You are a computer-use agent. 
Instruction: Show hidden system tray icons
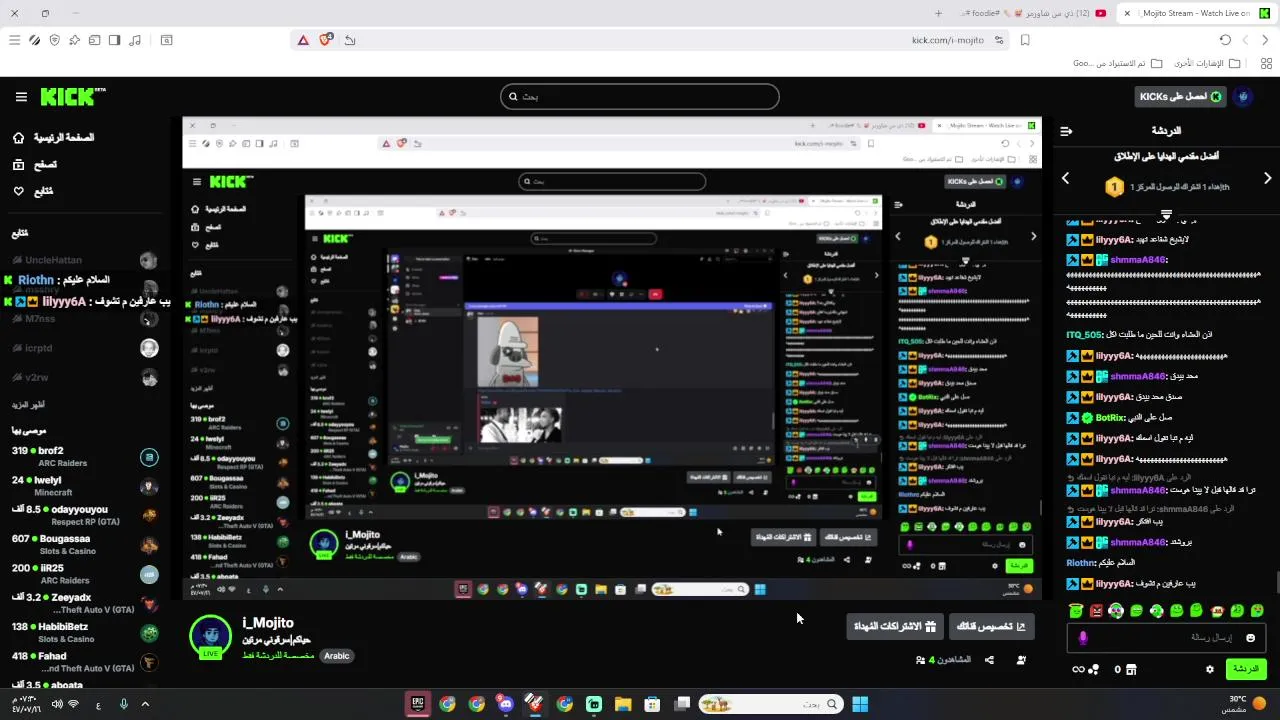[145, 704]
